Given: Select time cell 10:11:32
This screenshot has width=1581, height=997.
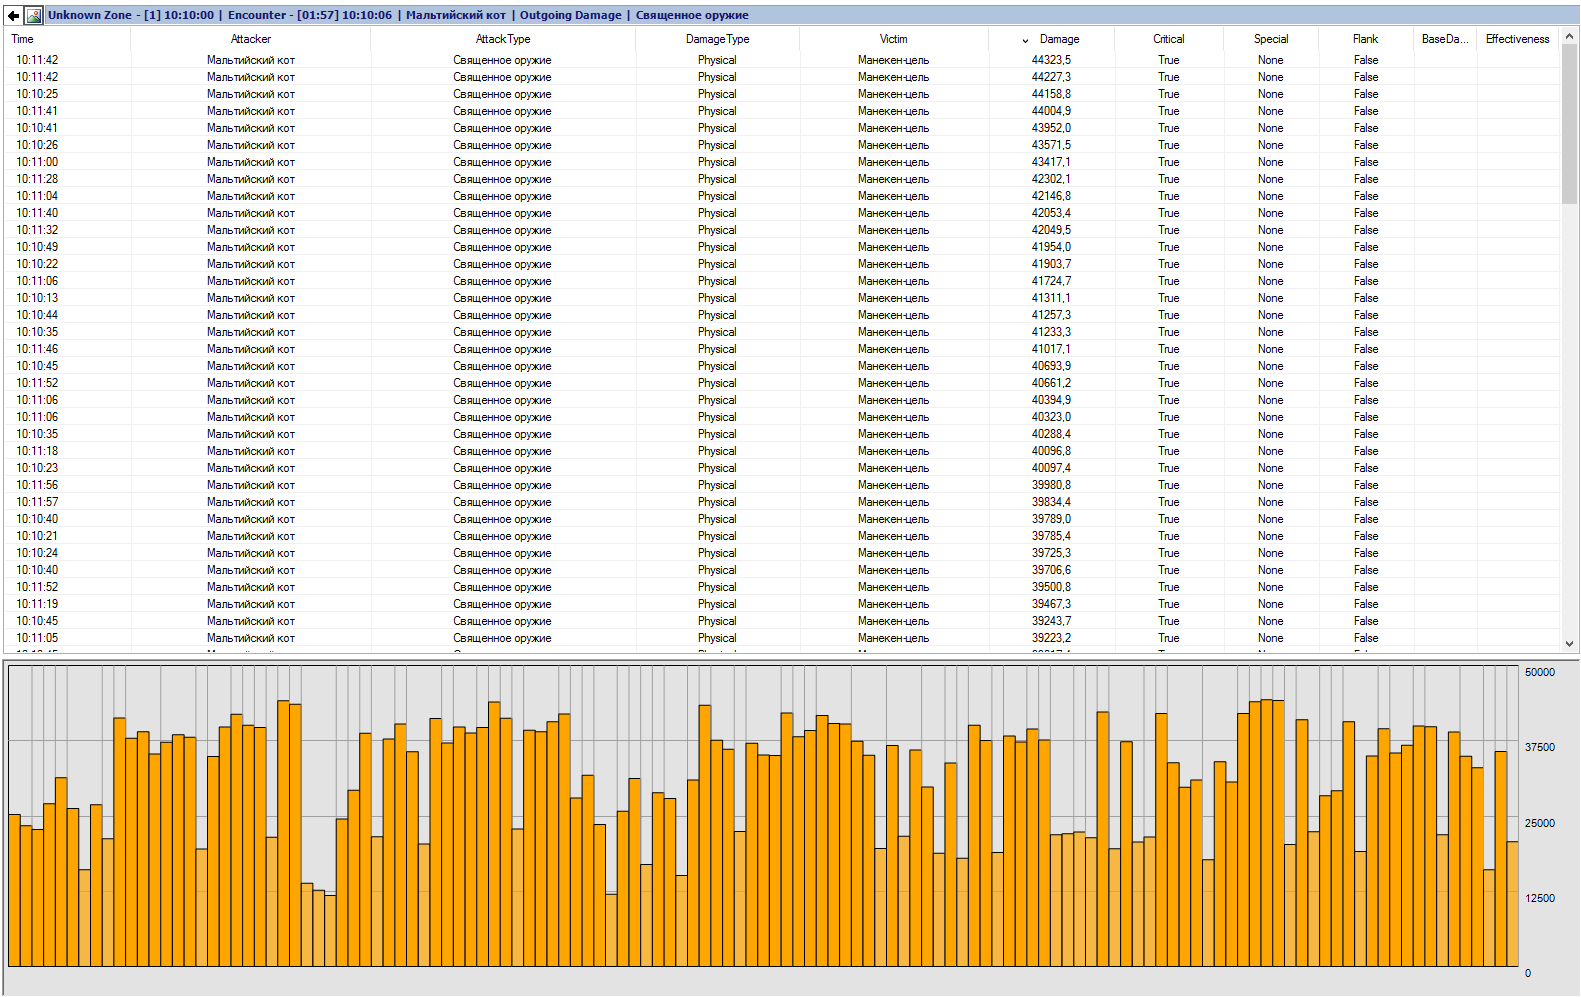Looking at the screenshot, I should (37, 230).
